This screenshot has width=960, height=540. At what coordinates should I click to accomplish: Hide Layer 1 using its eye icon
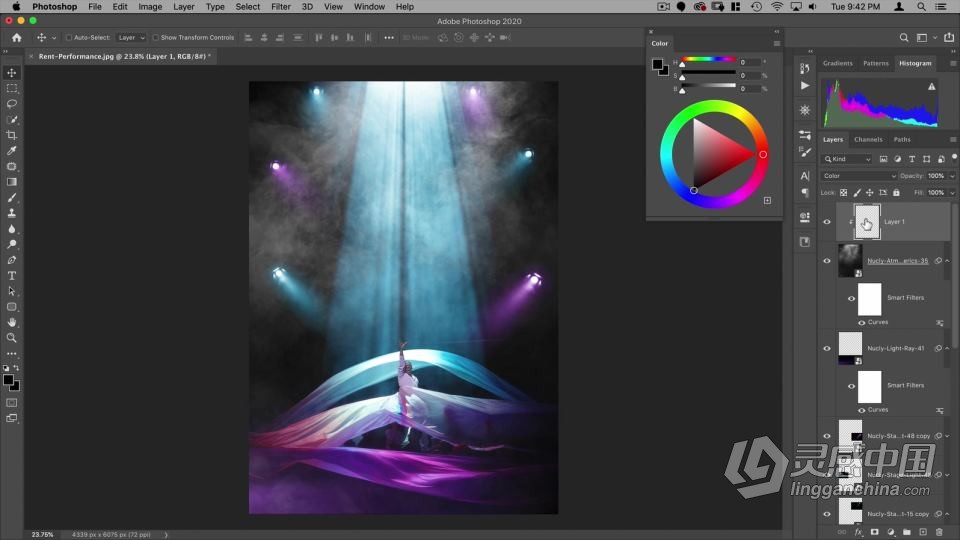point(827,222)
